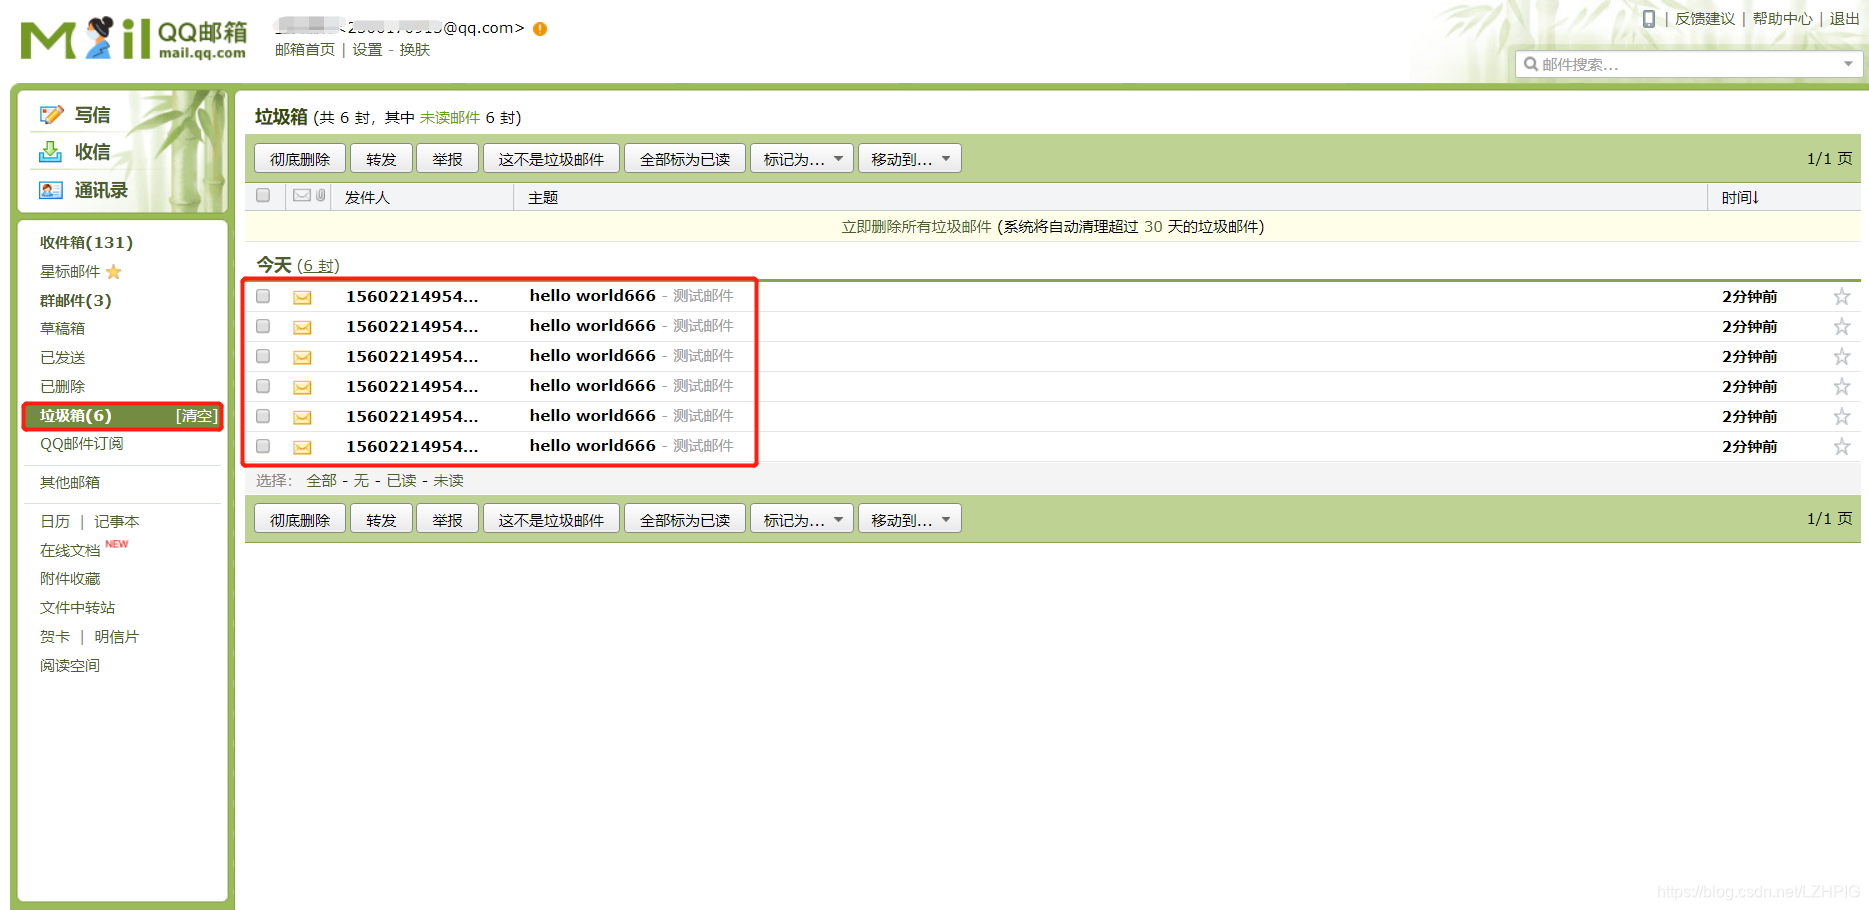Open the bottom 移动到 dropdown
The width and height of the screenshot is (1869, 910).
click(910, 520)
